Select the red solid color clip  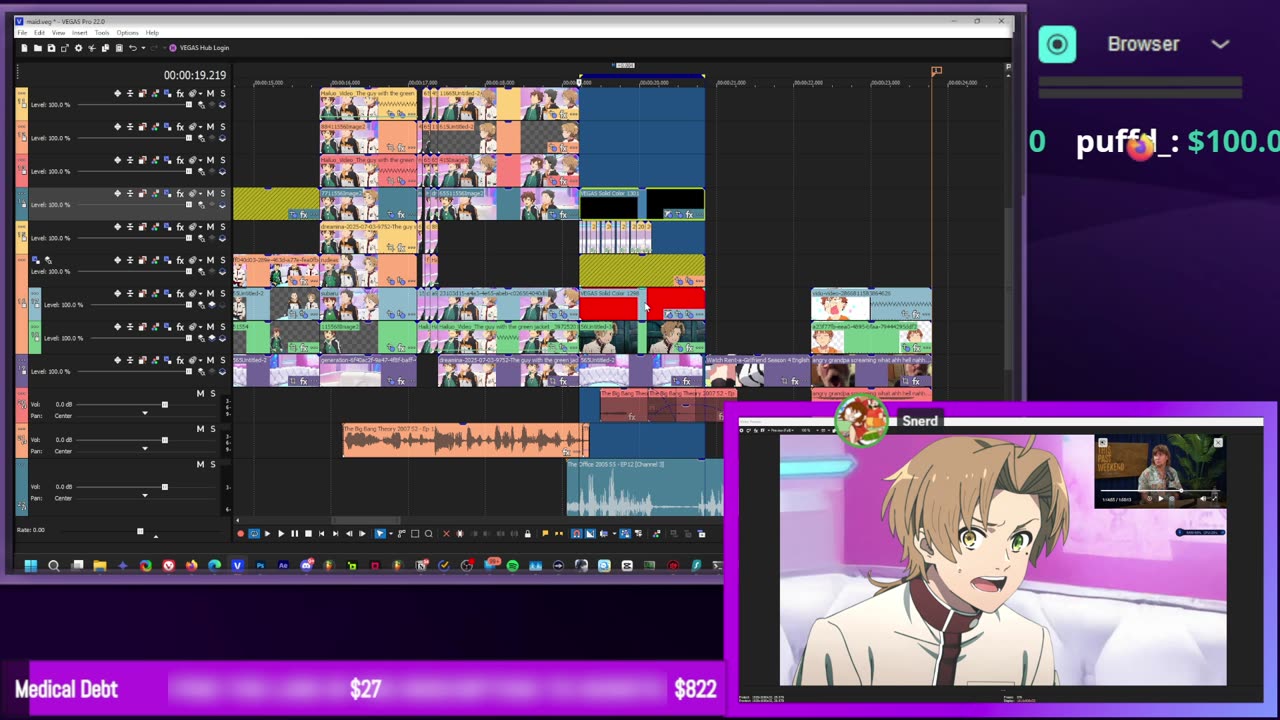click(642, 305)
